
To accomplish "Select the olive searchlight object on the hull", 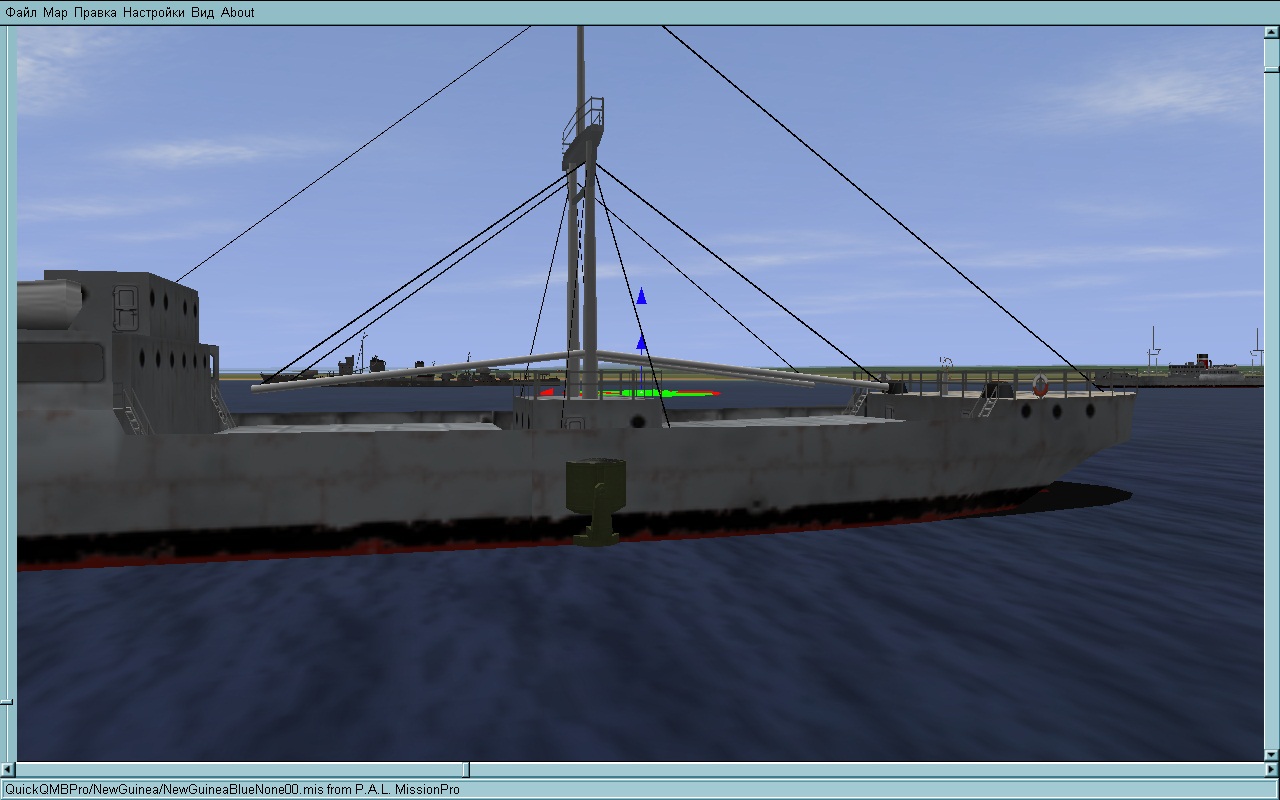I will tap(596, 501).
